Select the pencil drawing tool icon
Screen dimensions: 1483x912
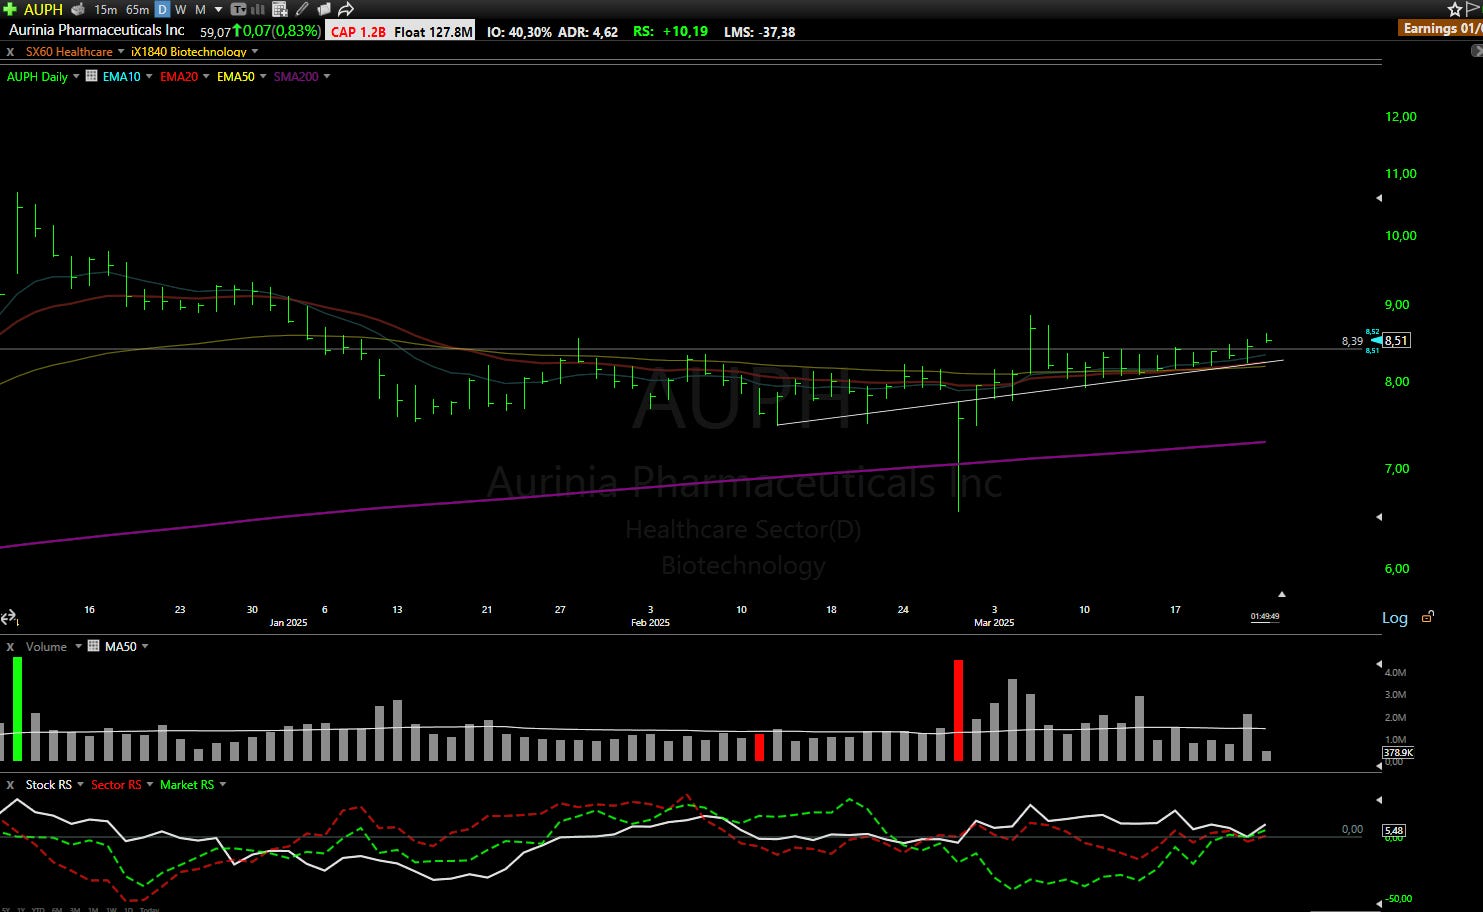[x=302, y=9]
